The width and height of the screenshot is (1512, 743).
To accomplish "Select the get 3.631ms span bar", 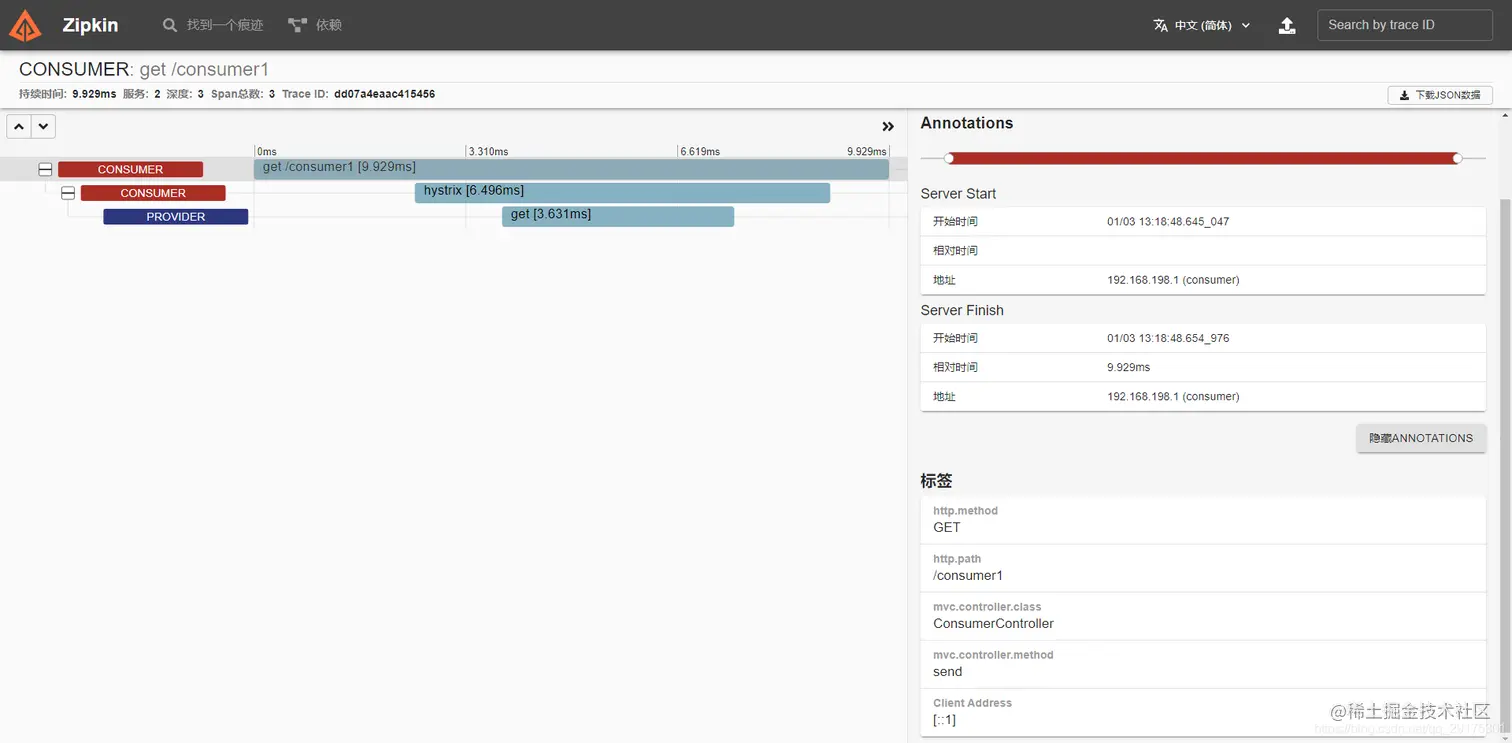I will tap(618, 216).
